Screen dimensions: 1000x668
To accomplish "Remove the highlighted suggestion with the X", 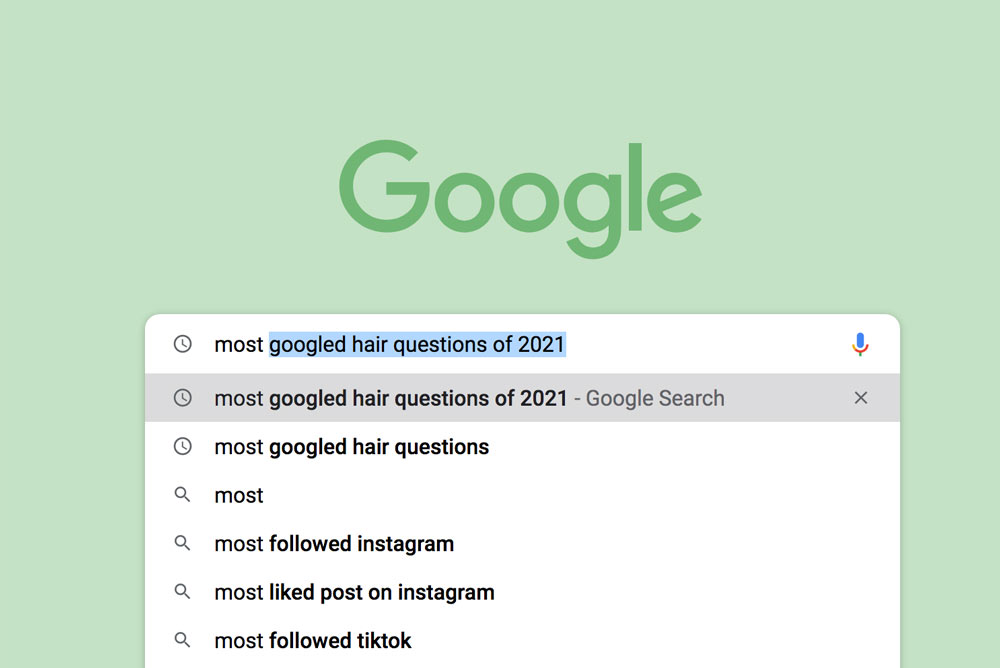I will click(x=860, y=398).
